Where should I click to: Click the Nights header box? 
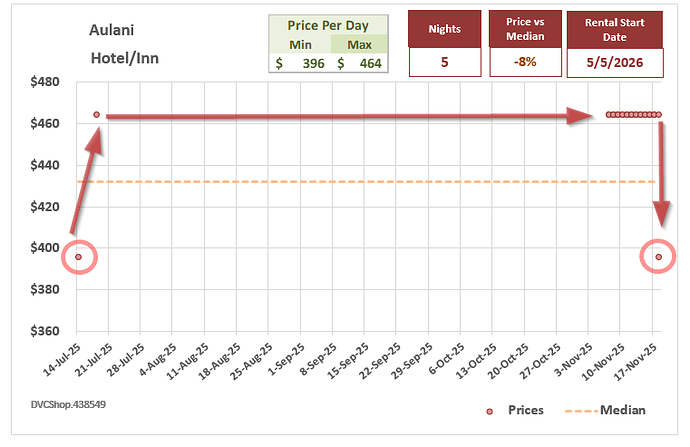tap(443, 29)
